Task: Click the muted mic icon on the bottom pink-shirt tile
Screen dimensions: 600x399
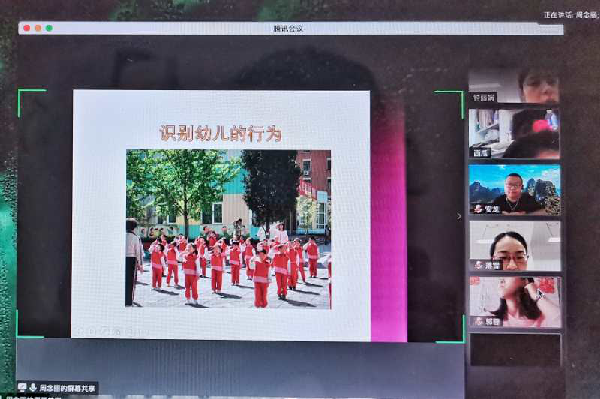Action: coord(478,321)
